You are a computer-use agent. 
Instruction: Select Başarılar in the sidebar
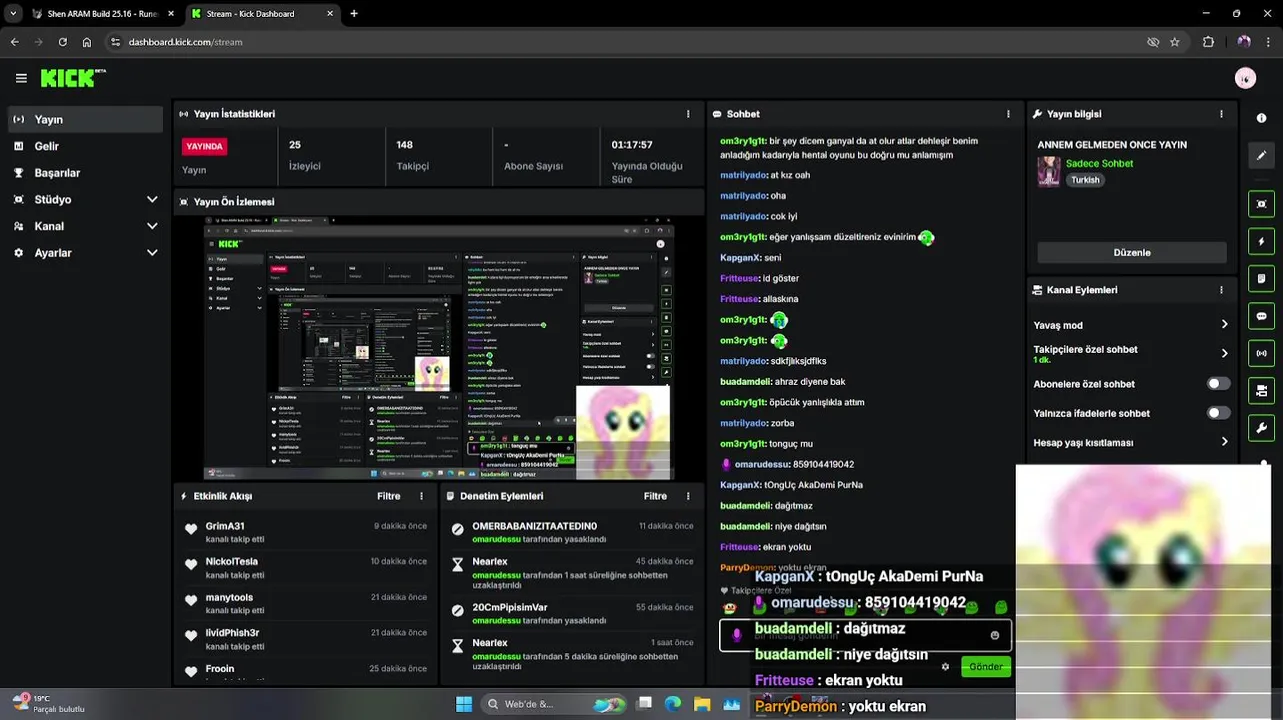click(x=84, y=173)
